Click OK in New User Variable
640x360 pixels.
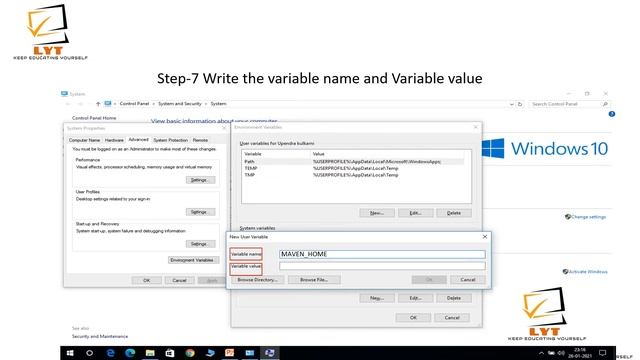tap(429, 280)
